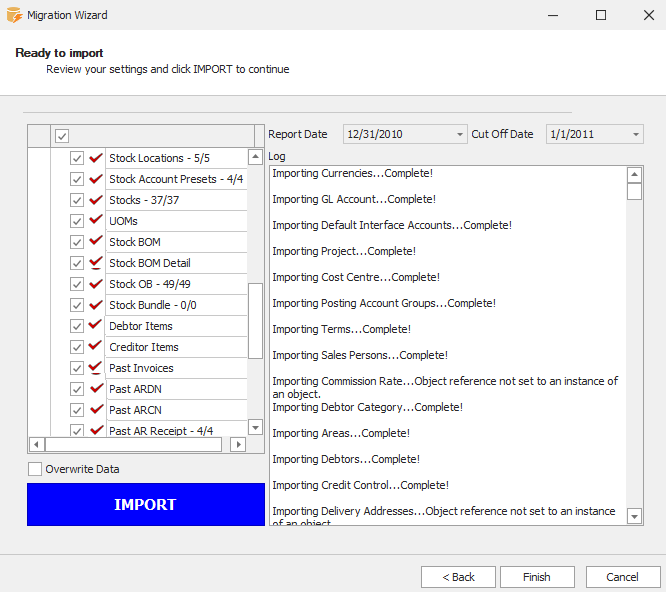Uncheck the Creditor Items checkbox
Image resolution: width=666 pixels, height=592 pixels.
tap(77, 347)
